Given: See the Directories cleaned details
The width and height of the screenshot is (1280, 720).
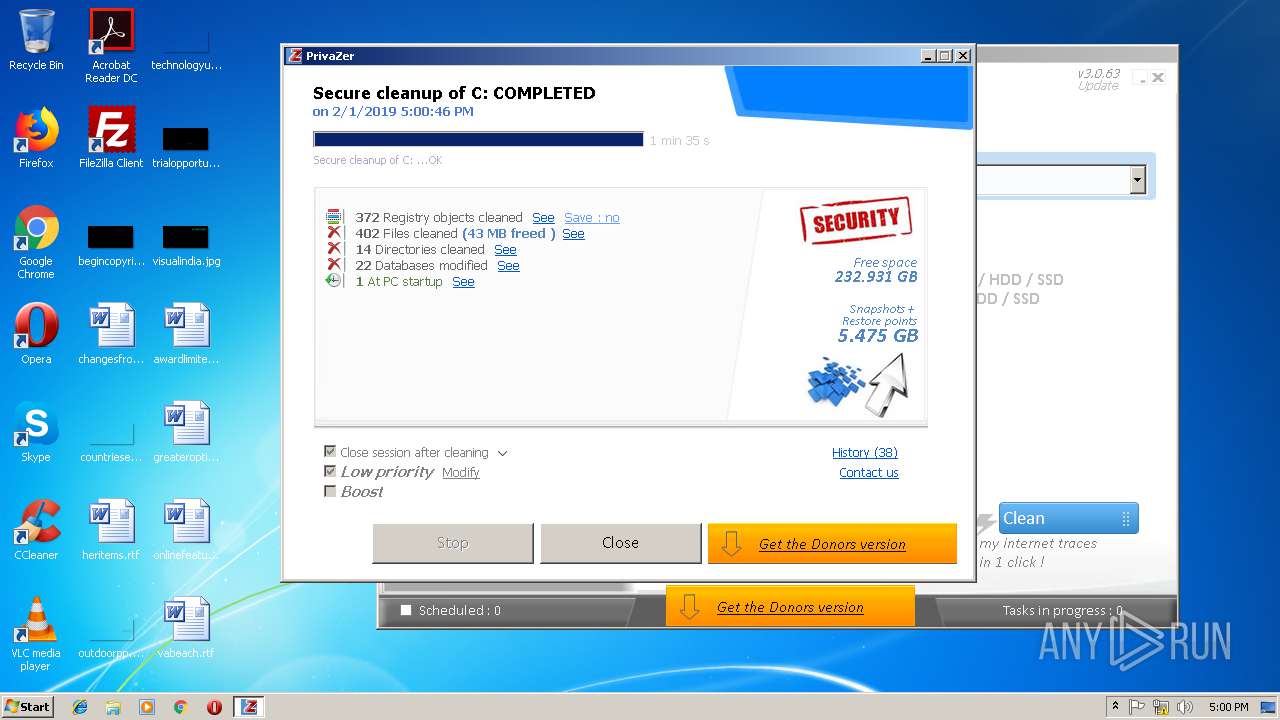Looking at the screenshot, I should (x=505, y=249).
